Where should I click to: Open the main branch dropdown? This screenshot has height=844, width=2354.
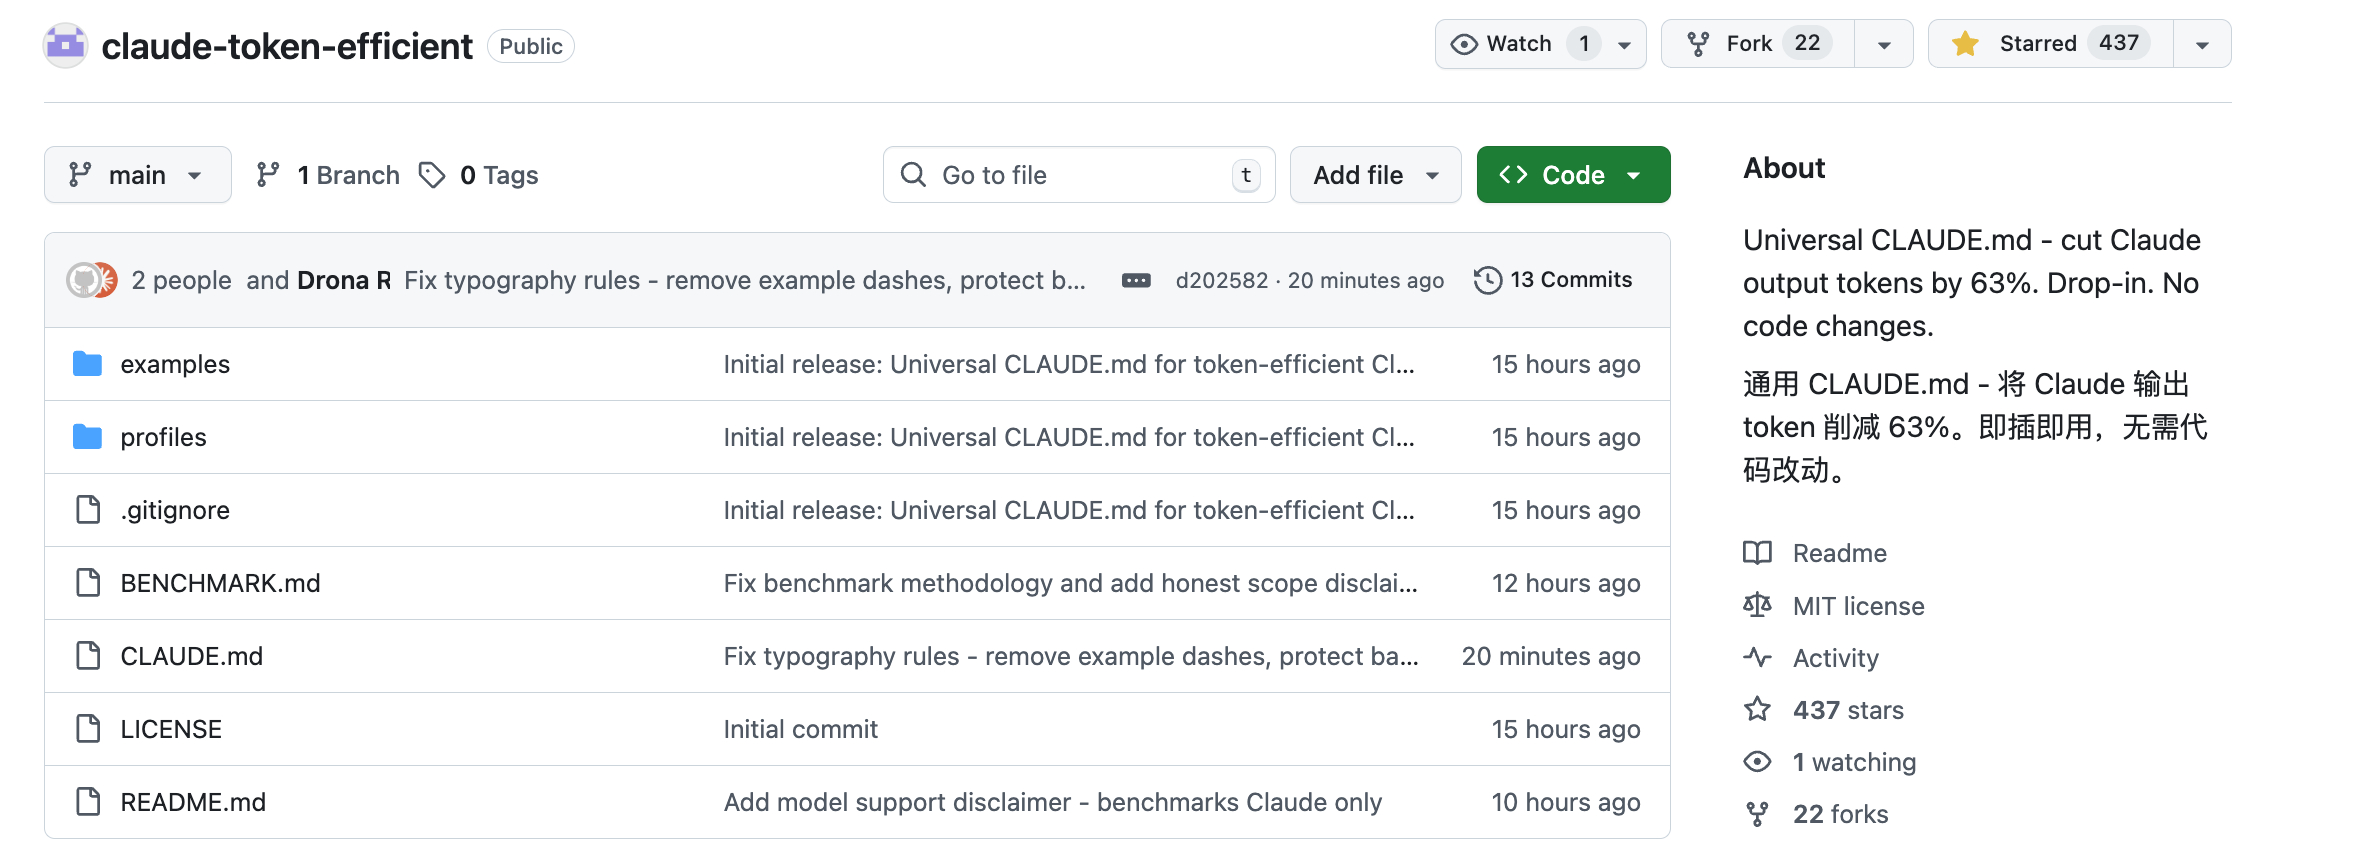point(137,175)
